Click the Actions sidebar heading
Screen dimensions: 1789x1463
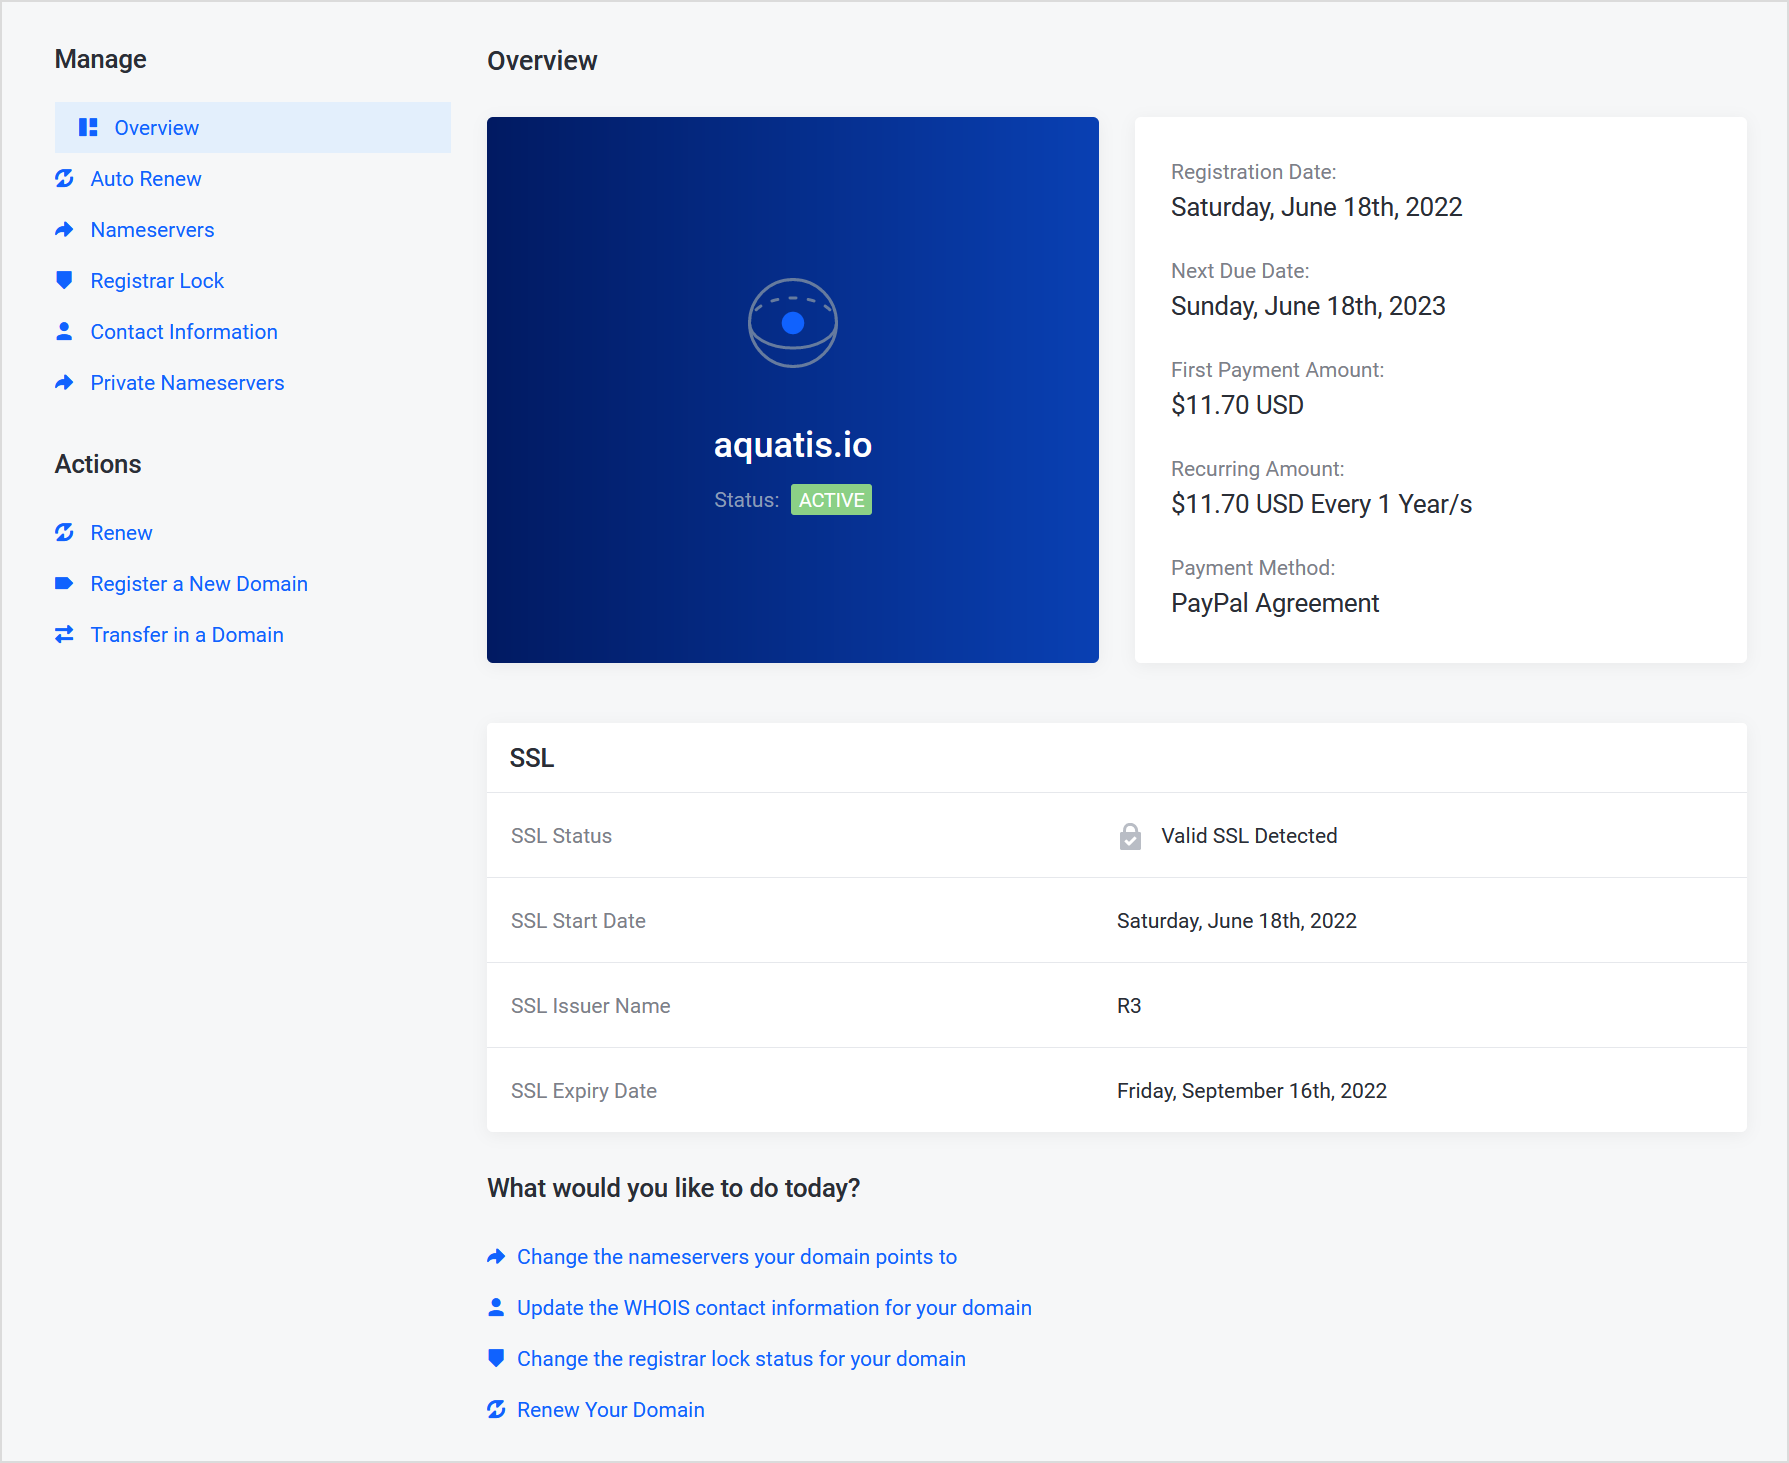(98, 464)
